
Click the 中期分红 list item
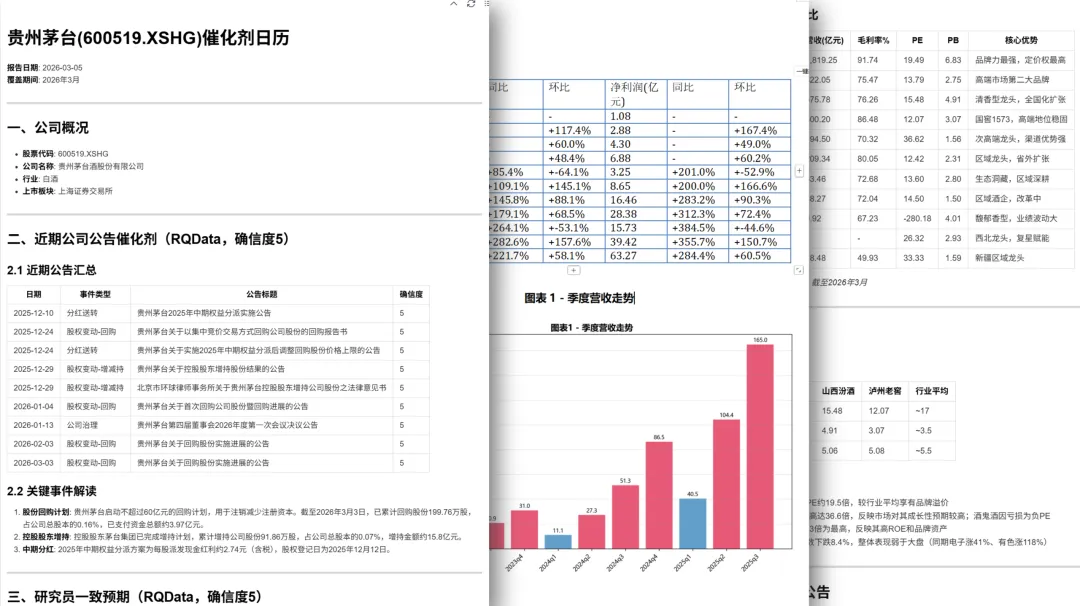pos(207,550)
